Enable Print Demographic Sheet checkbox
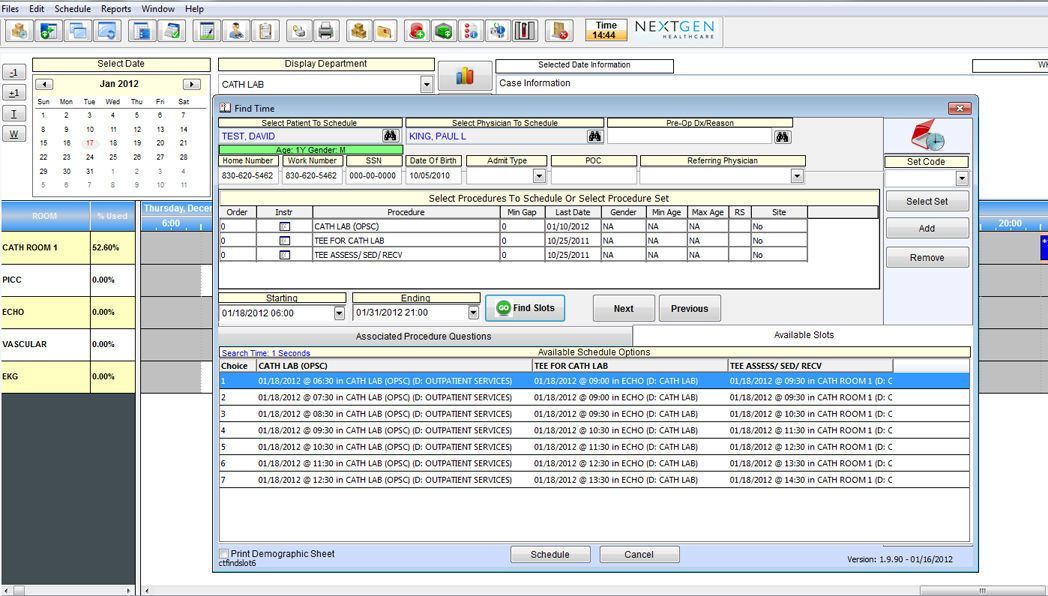 tap(224, 554)
